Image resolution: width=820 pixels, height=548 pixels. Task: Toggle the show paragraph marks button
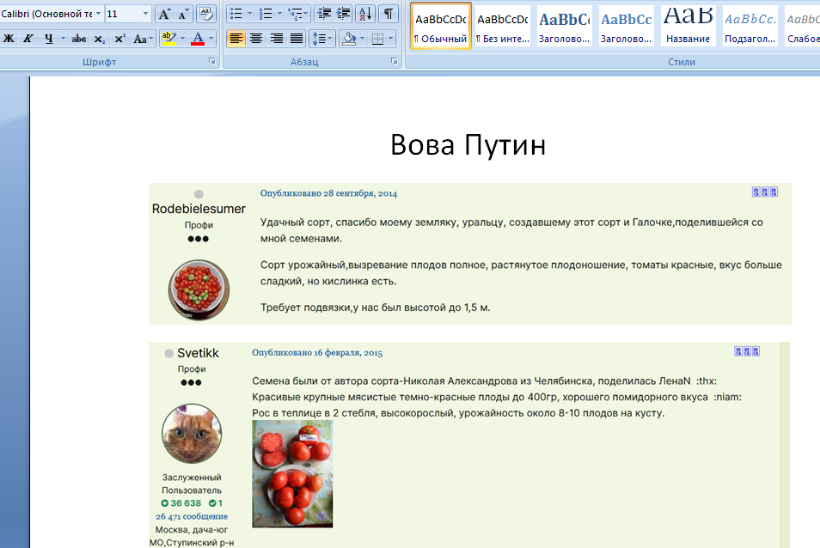click(x=388, y=14)
